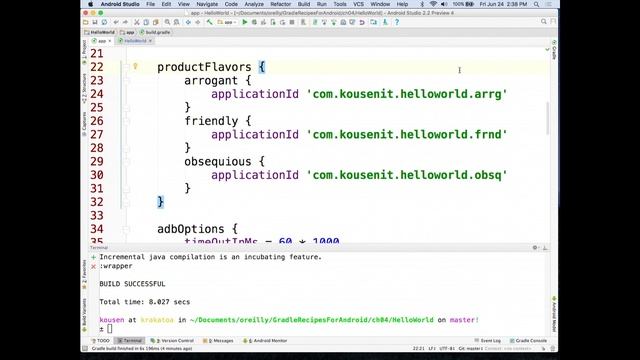The width and height of the screenshot is (640, 360).
Task: Open terminal settings gear icon
Action: click(535, 247)
